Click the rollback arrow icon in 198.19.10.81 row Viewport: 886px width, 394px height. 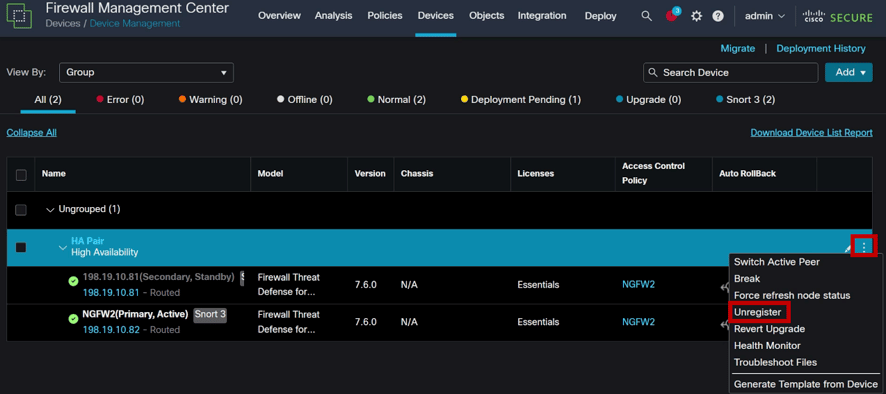point(724,288)
